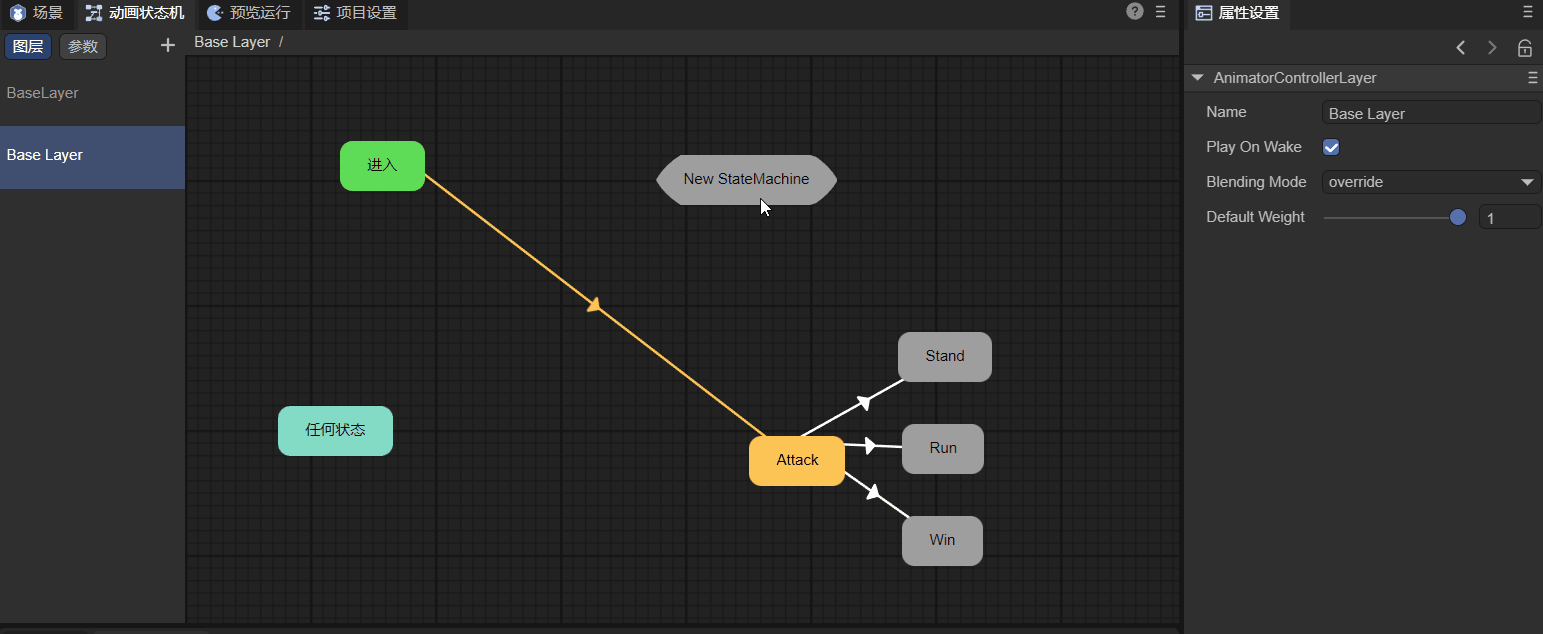1543x634 pixels.
Task: Open the animation panel hamburger menu
Action: [x=1161, y=12]
